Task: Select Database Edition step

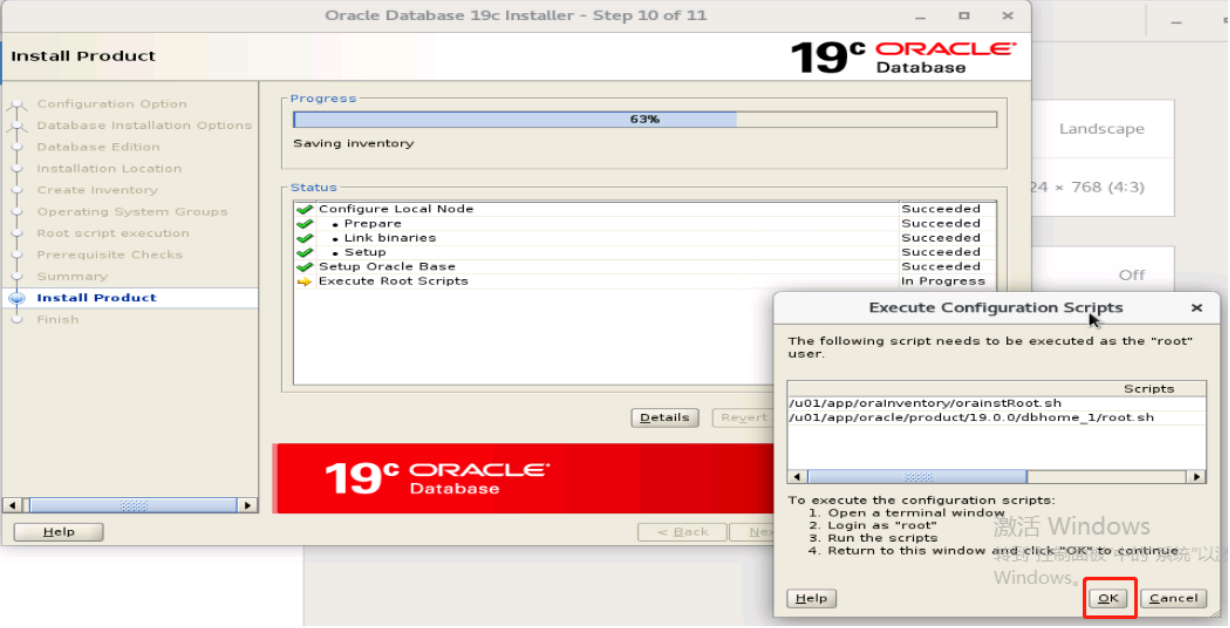Action: coord(98,147)
